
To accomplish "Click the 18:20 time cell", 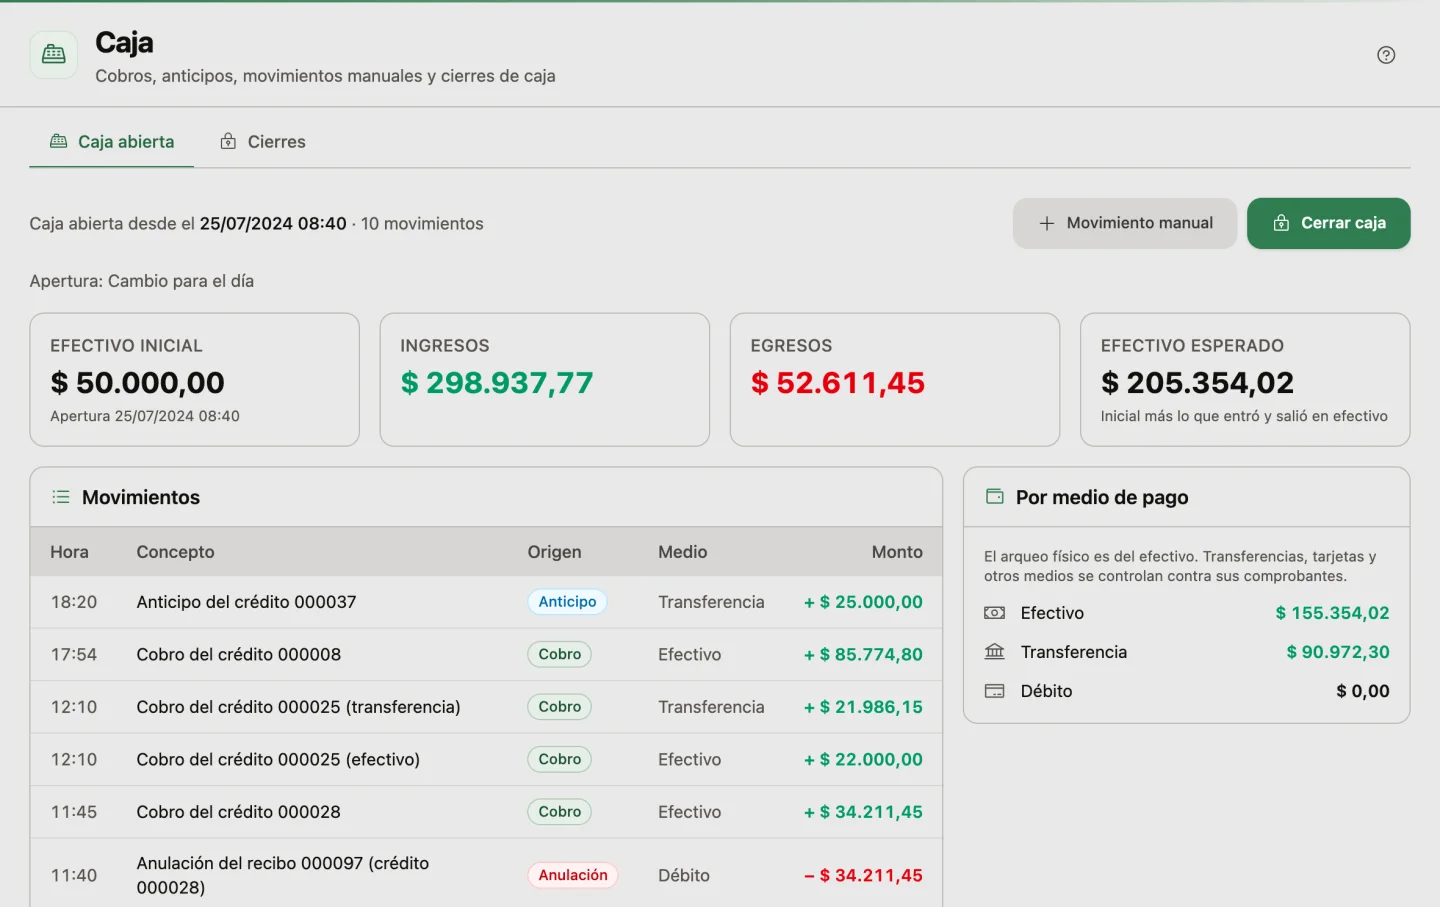I will tap(74, 602).
